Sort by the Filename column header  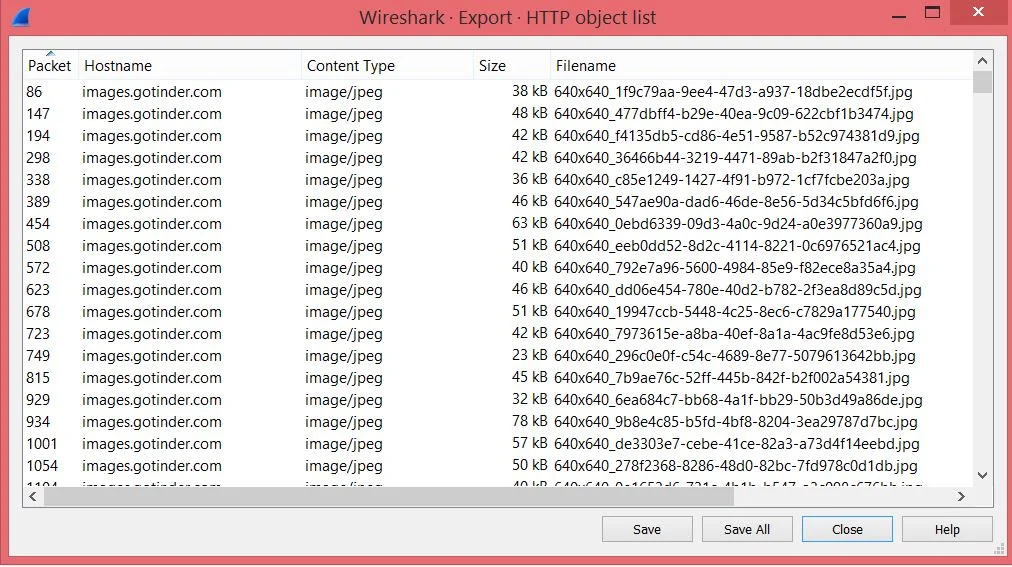point(761,65)
